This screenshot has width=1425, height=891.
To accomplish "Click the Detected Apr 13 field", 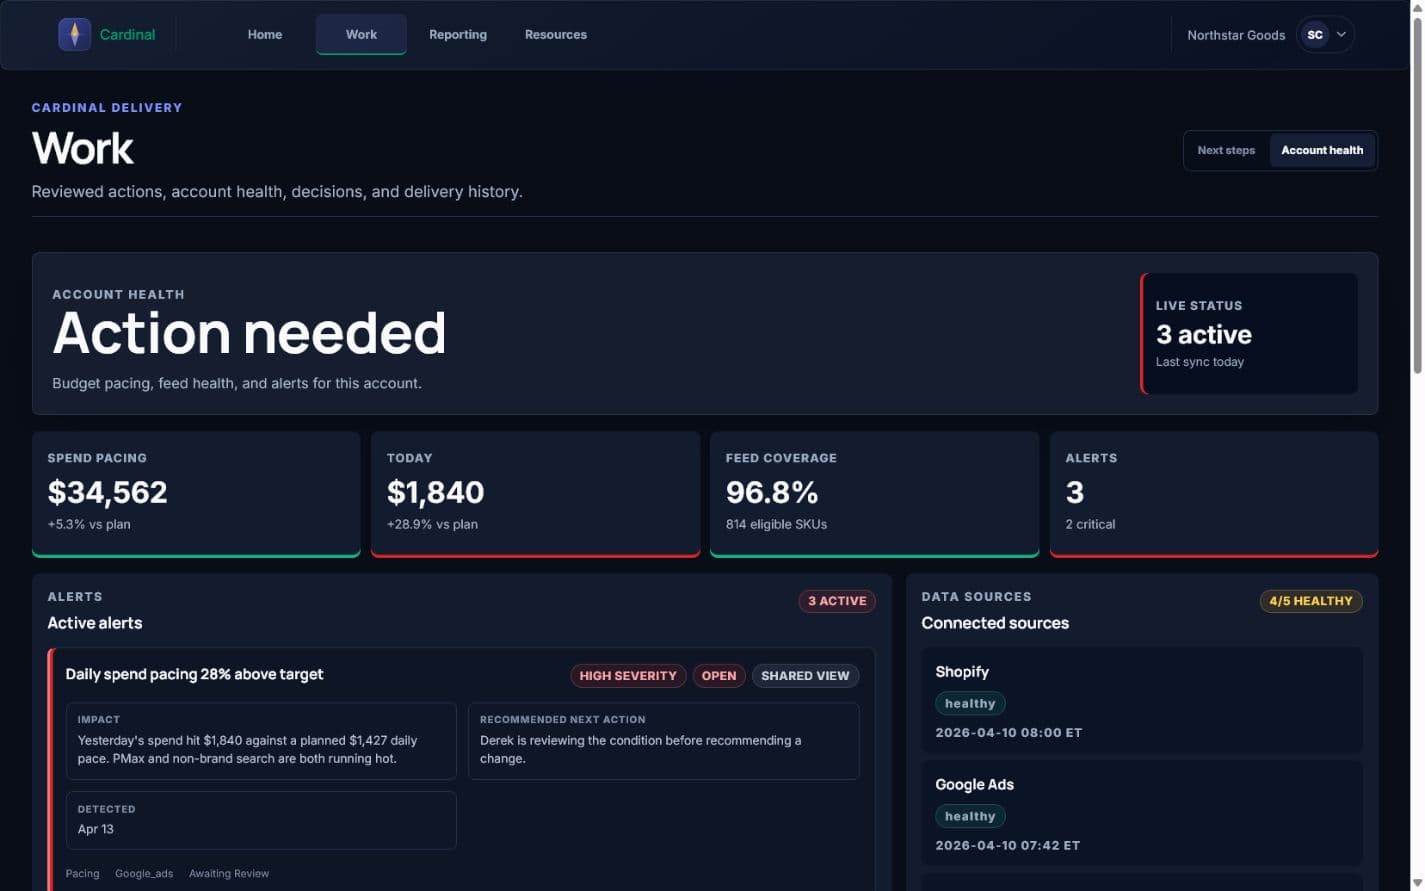I will [x=261, y=820].
